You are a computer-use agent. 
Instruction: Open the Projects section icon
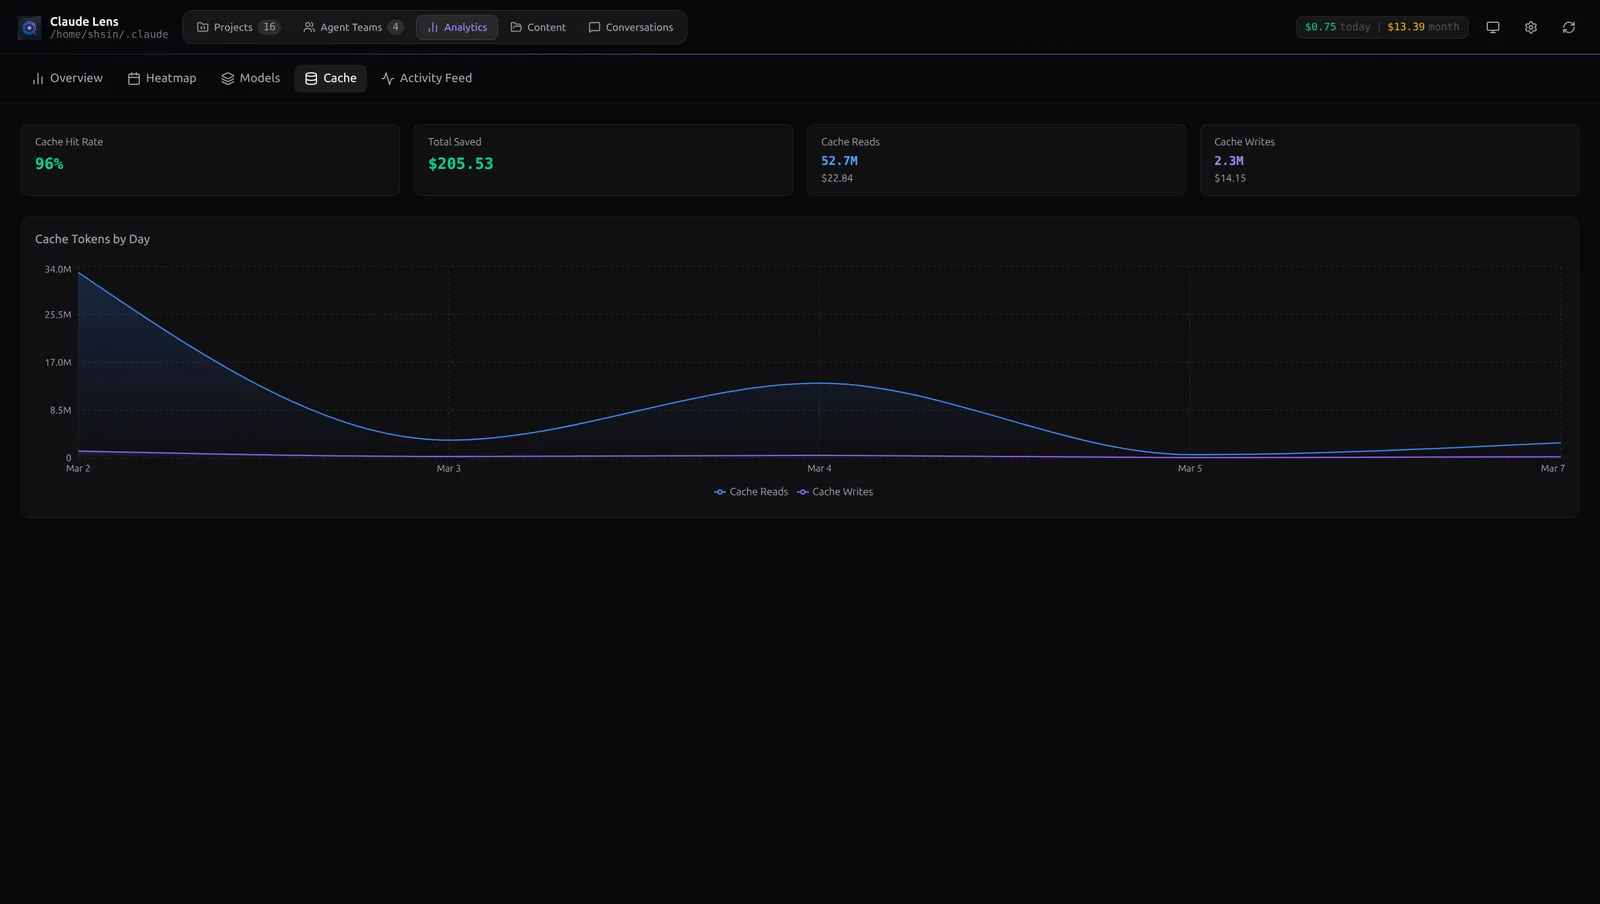coord(202,27)
